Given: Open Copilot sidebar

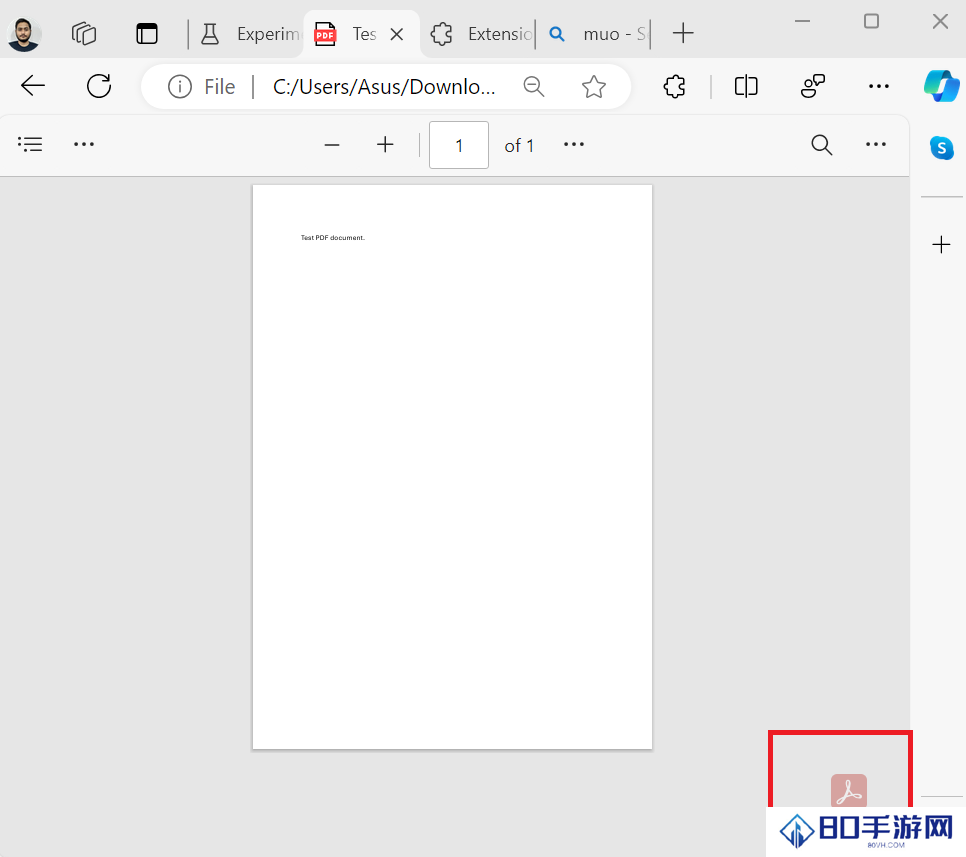Looking at the screenshot, I should coord(941,86).
